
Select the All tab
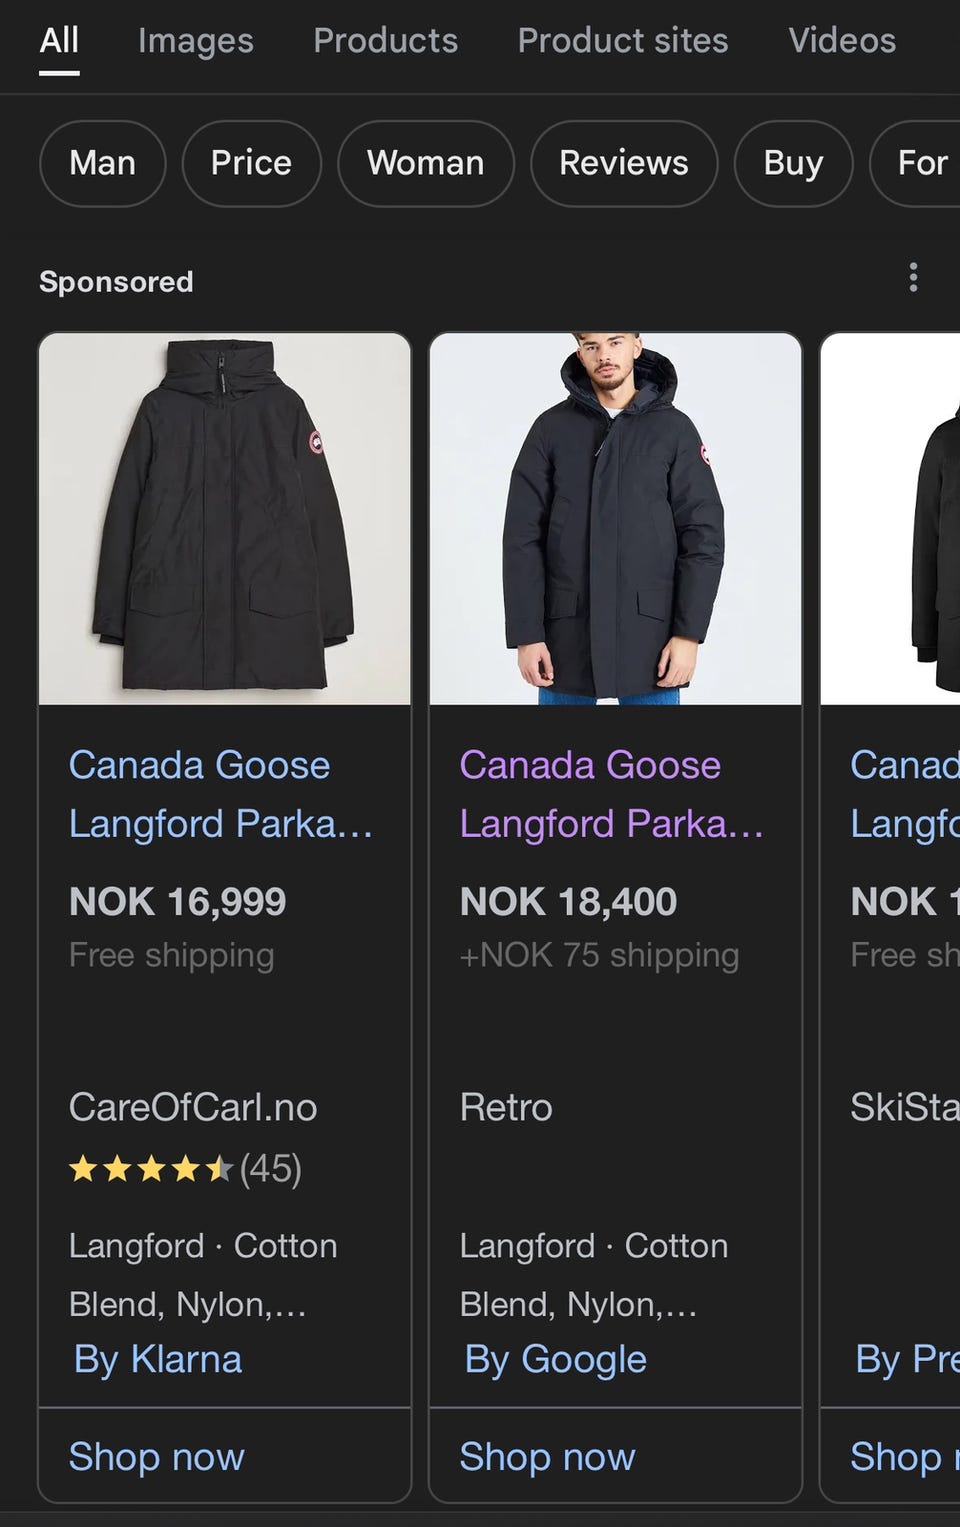pyautogui.click(x=59, y=41)
